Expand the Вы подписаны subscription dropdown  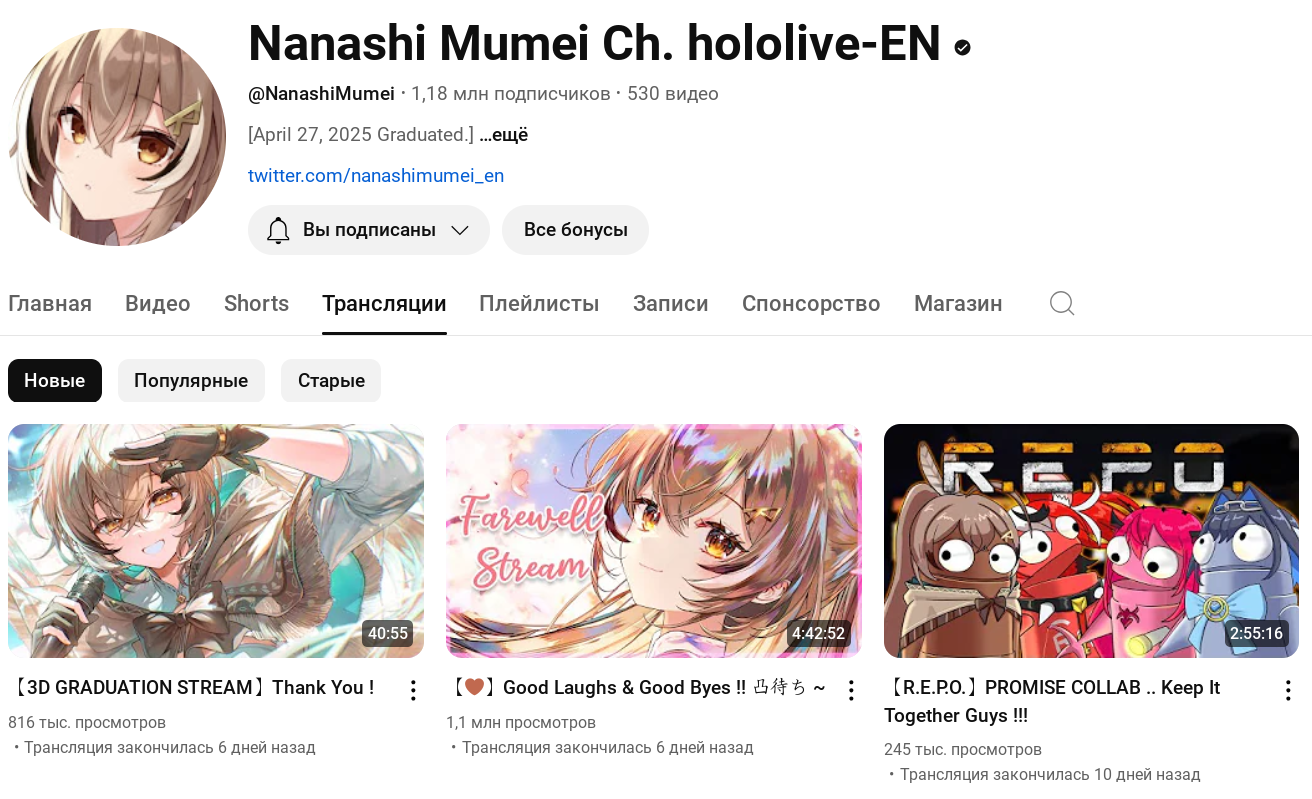(369, 230)
